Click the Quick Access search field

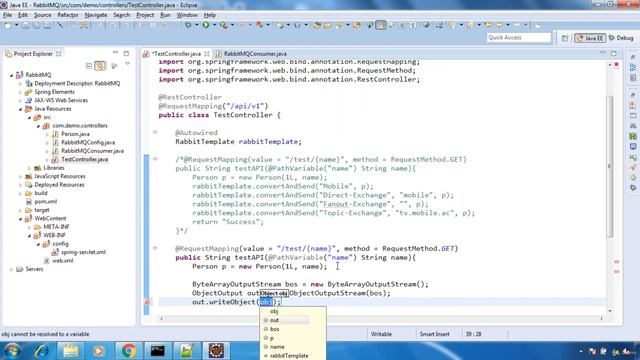click(519, 38)
